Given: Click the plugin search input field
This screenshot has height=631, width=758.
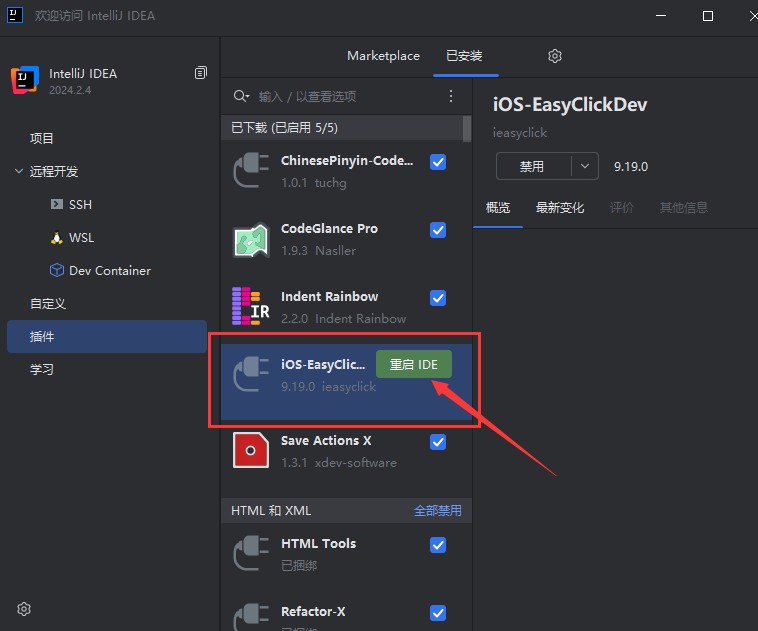Looking at the screenshot, I should (x=345, y=96).
